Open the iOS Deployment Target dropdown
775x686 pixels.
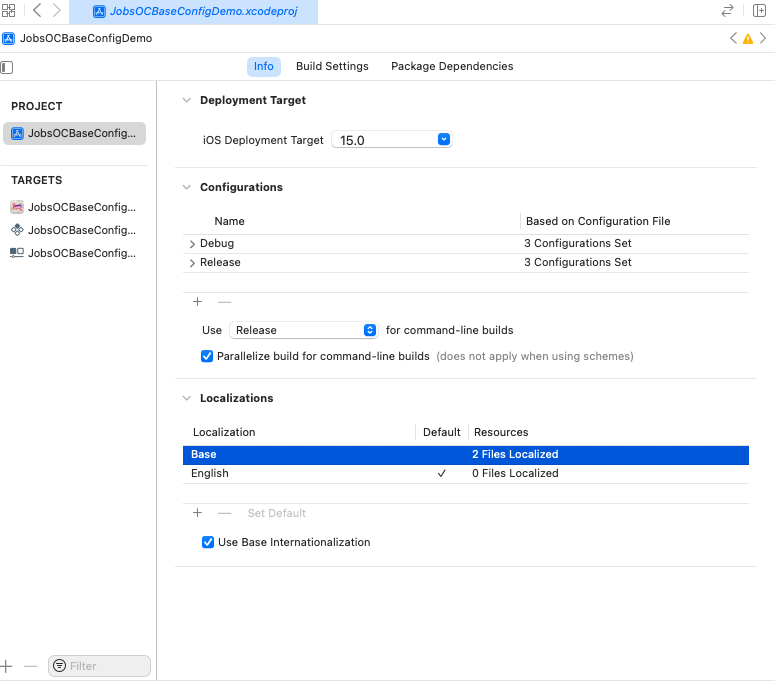[x=444, y=139]
